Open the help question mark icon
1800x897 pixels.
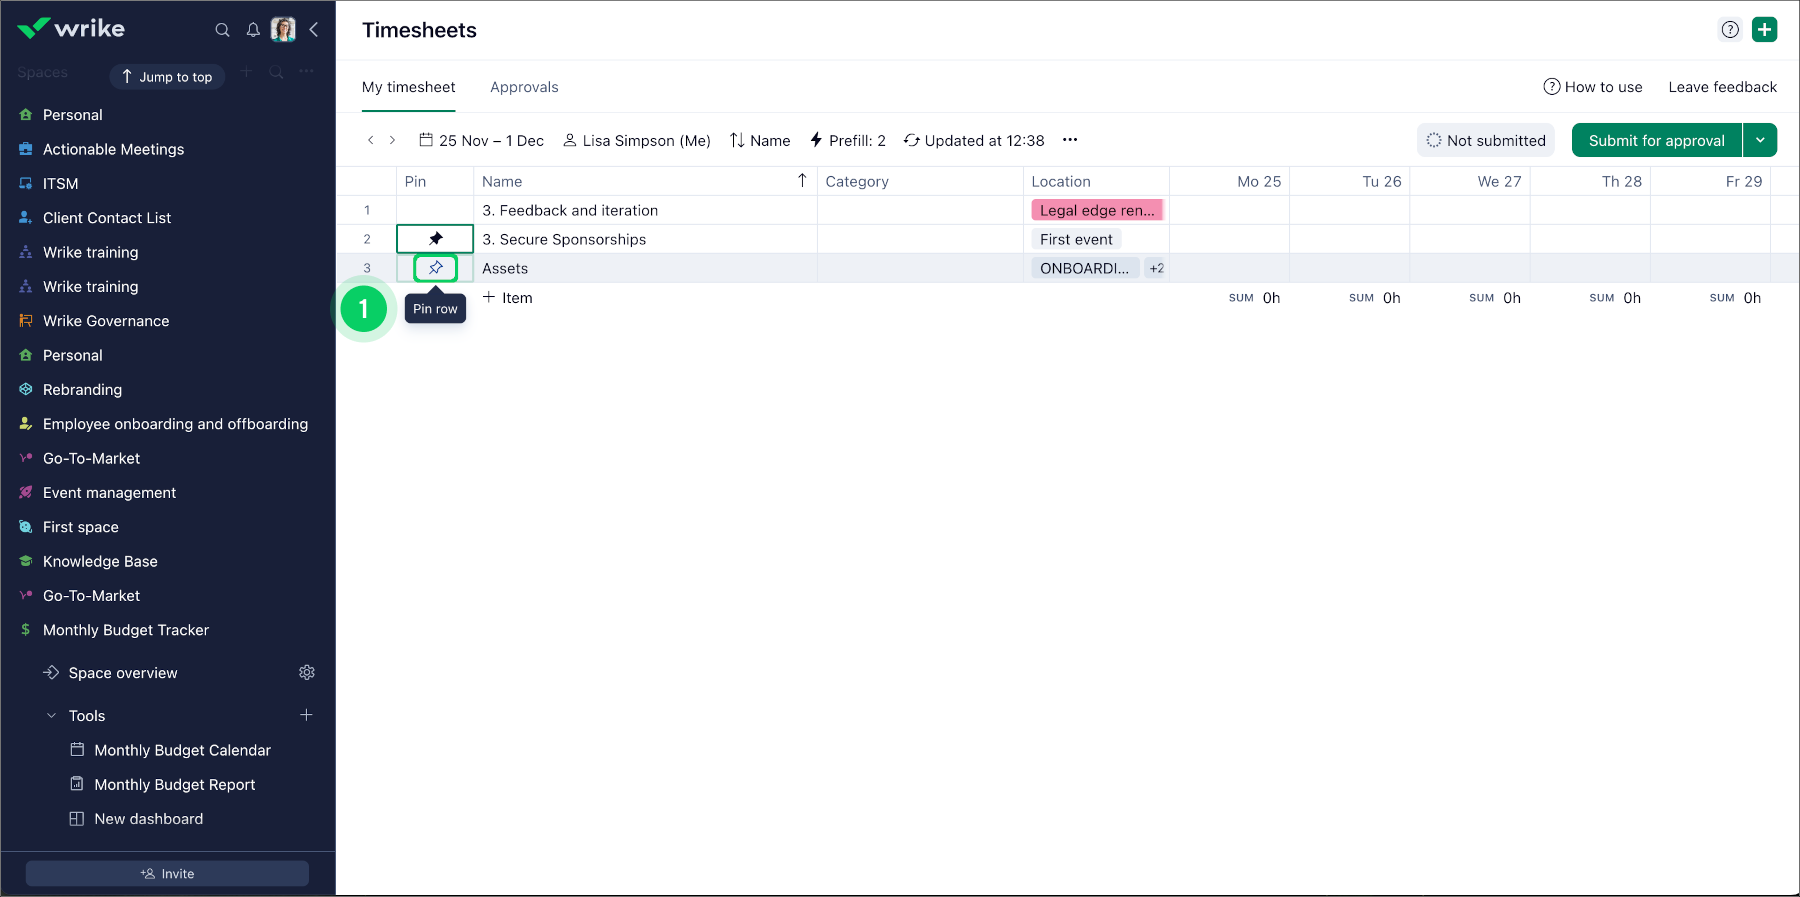tap(1730, 30)
